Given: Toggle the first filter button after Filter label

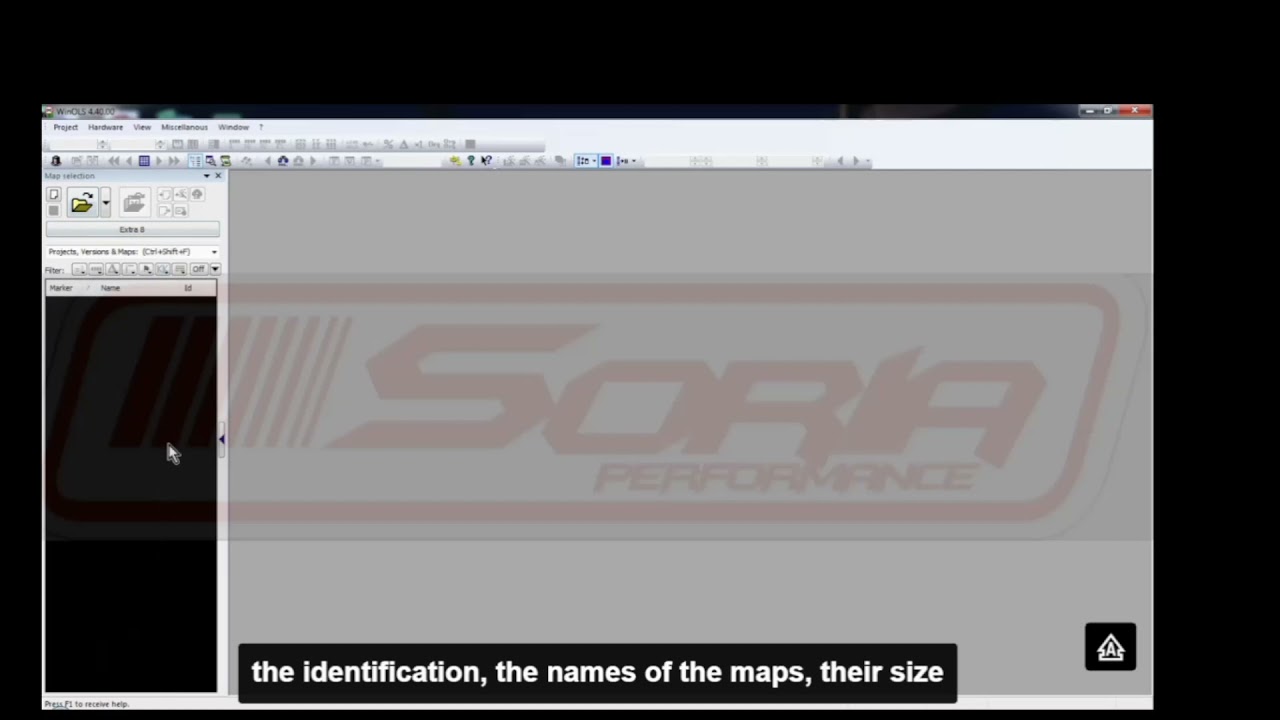Looking at the screenshot, I should (79, 269).
